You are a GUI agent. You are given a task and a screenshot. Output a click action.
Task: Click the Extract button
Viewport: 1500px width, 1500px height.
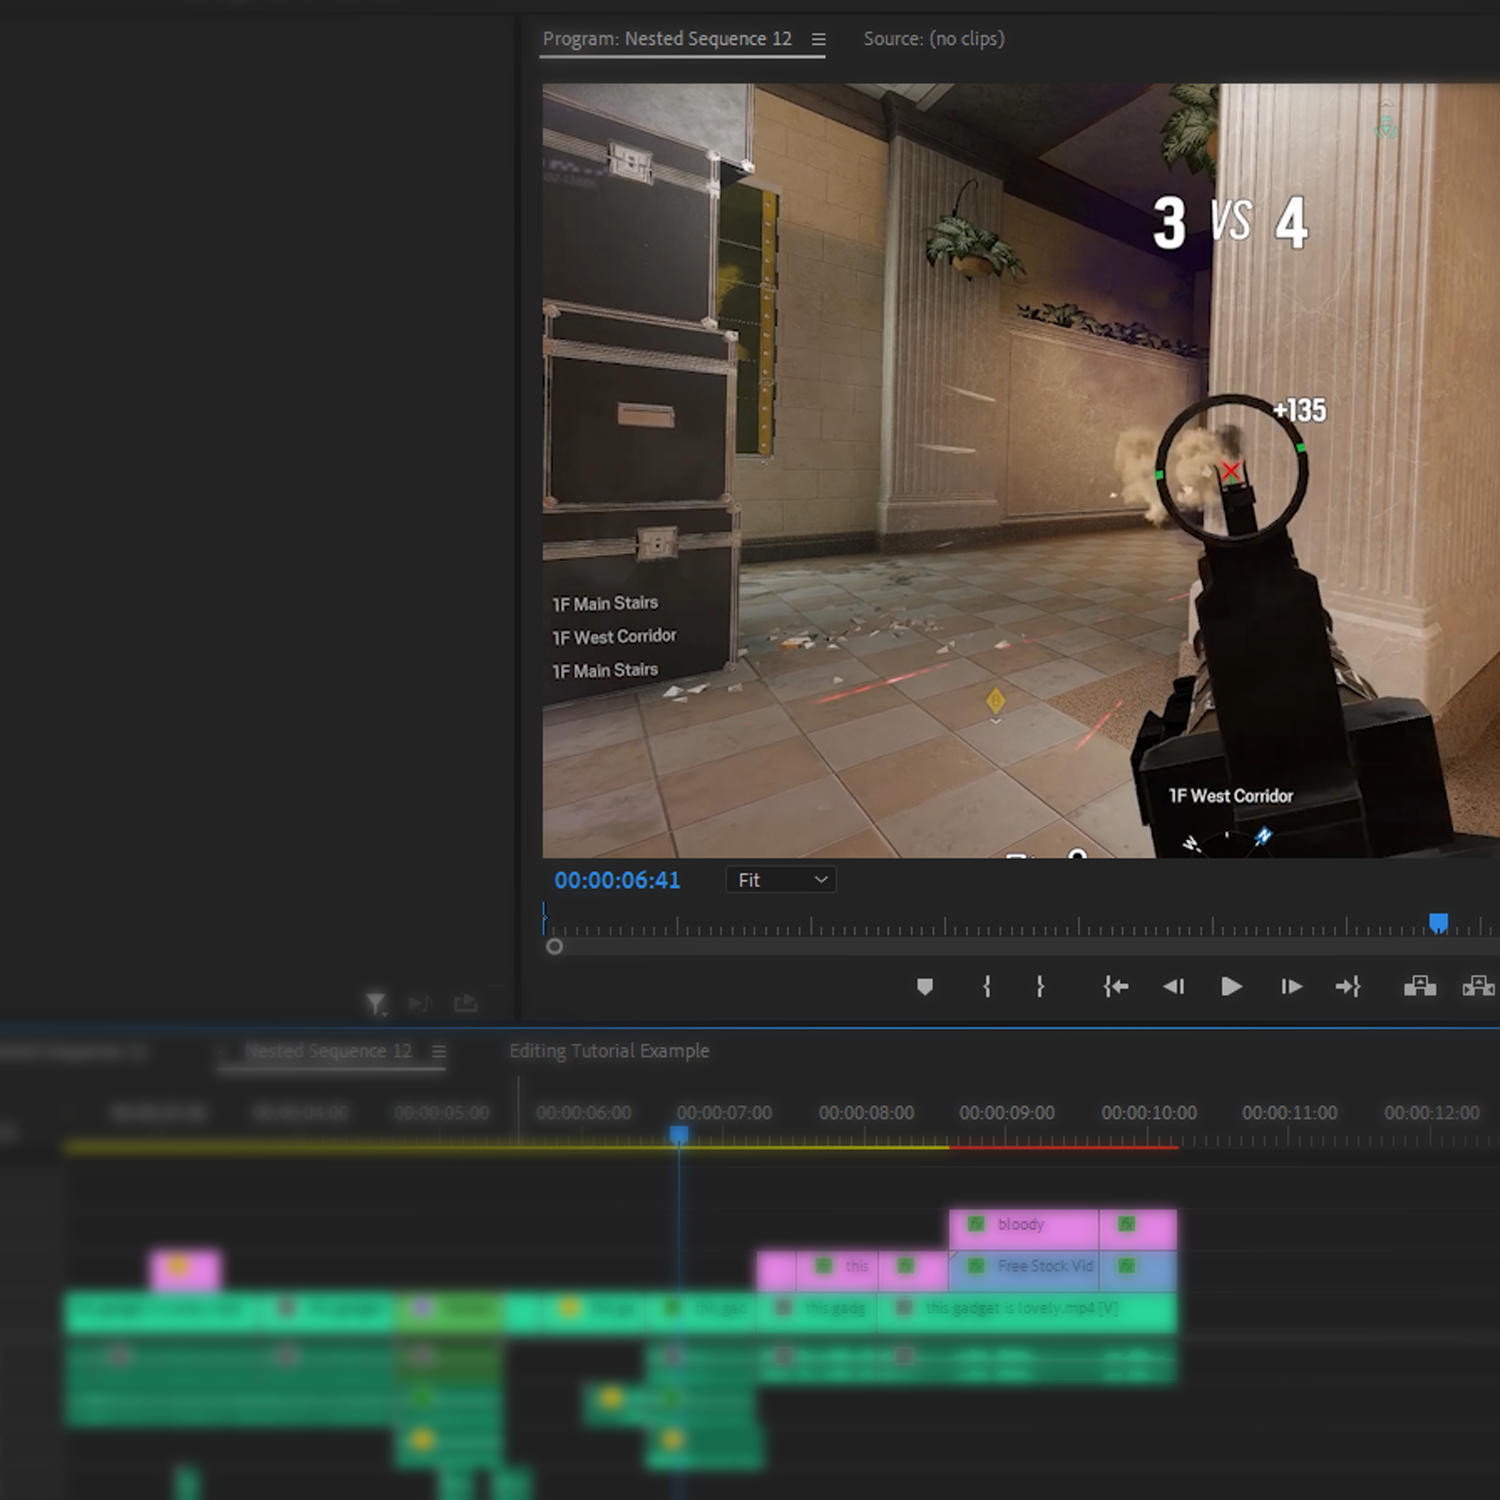[1479, 987]
